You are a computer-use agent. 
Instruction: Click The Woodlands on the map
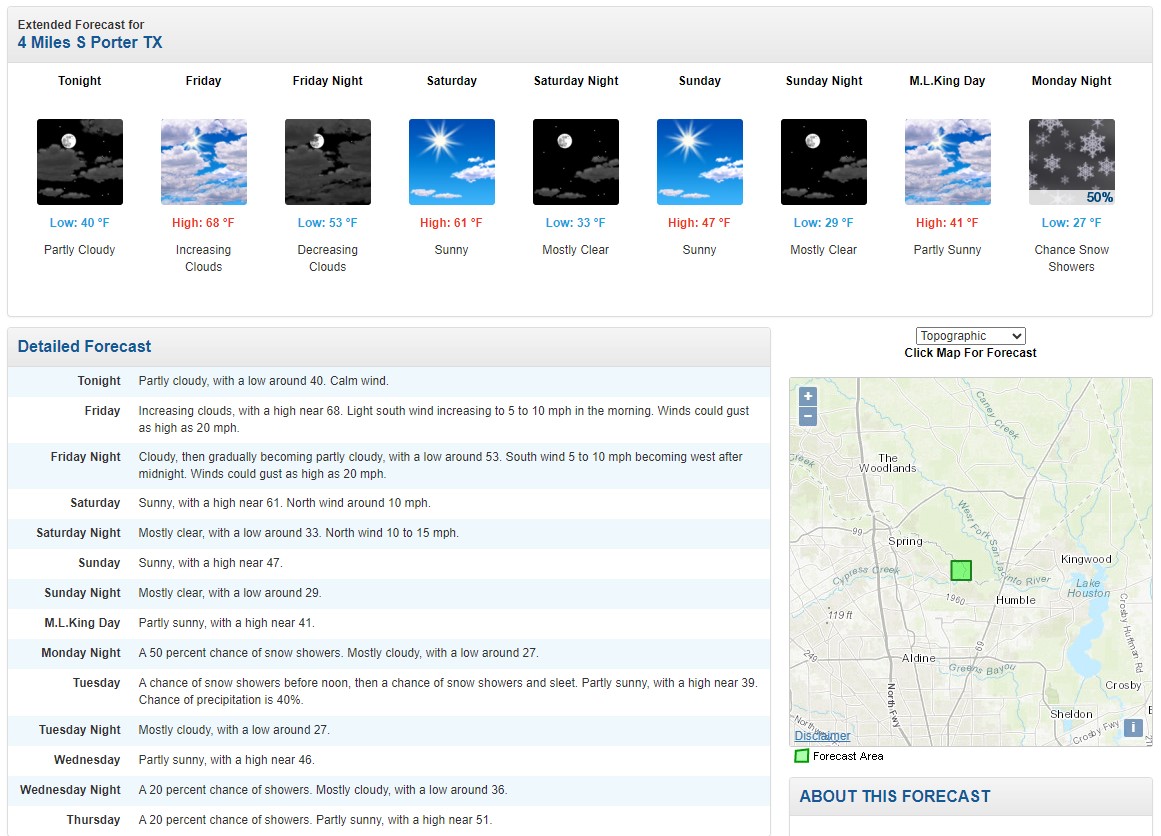(x=888, y=463)
